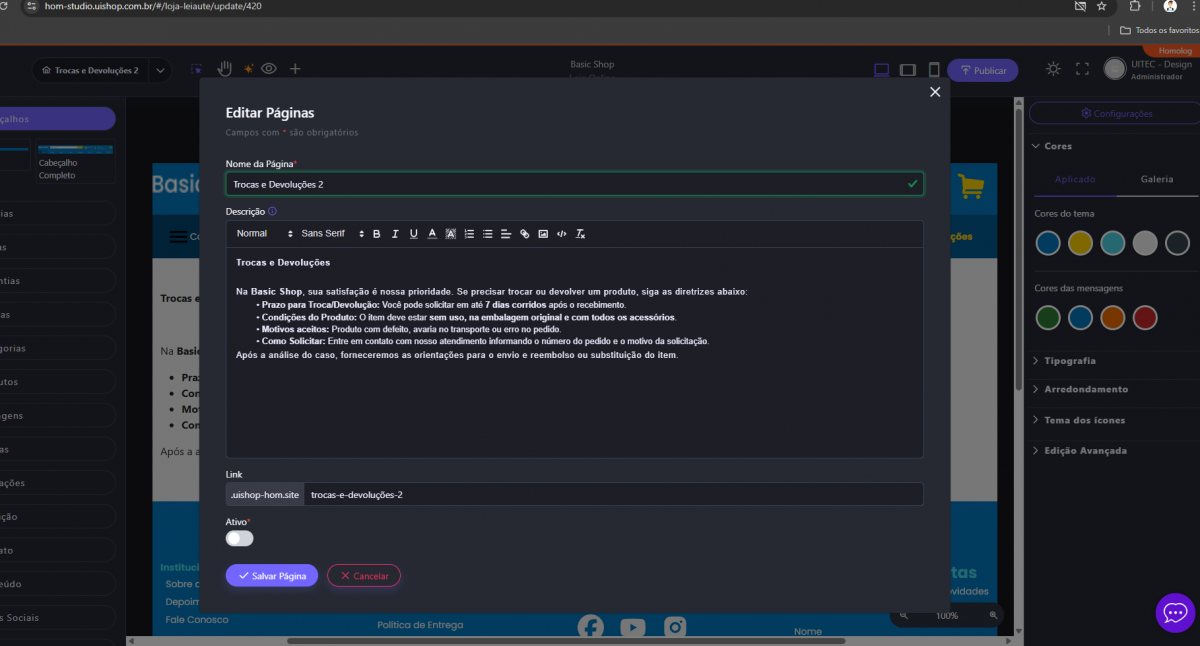This screenshot has width=1200, height=646.
Task: Click the underline formatting icon
Action: tap(414, 234)
